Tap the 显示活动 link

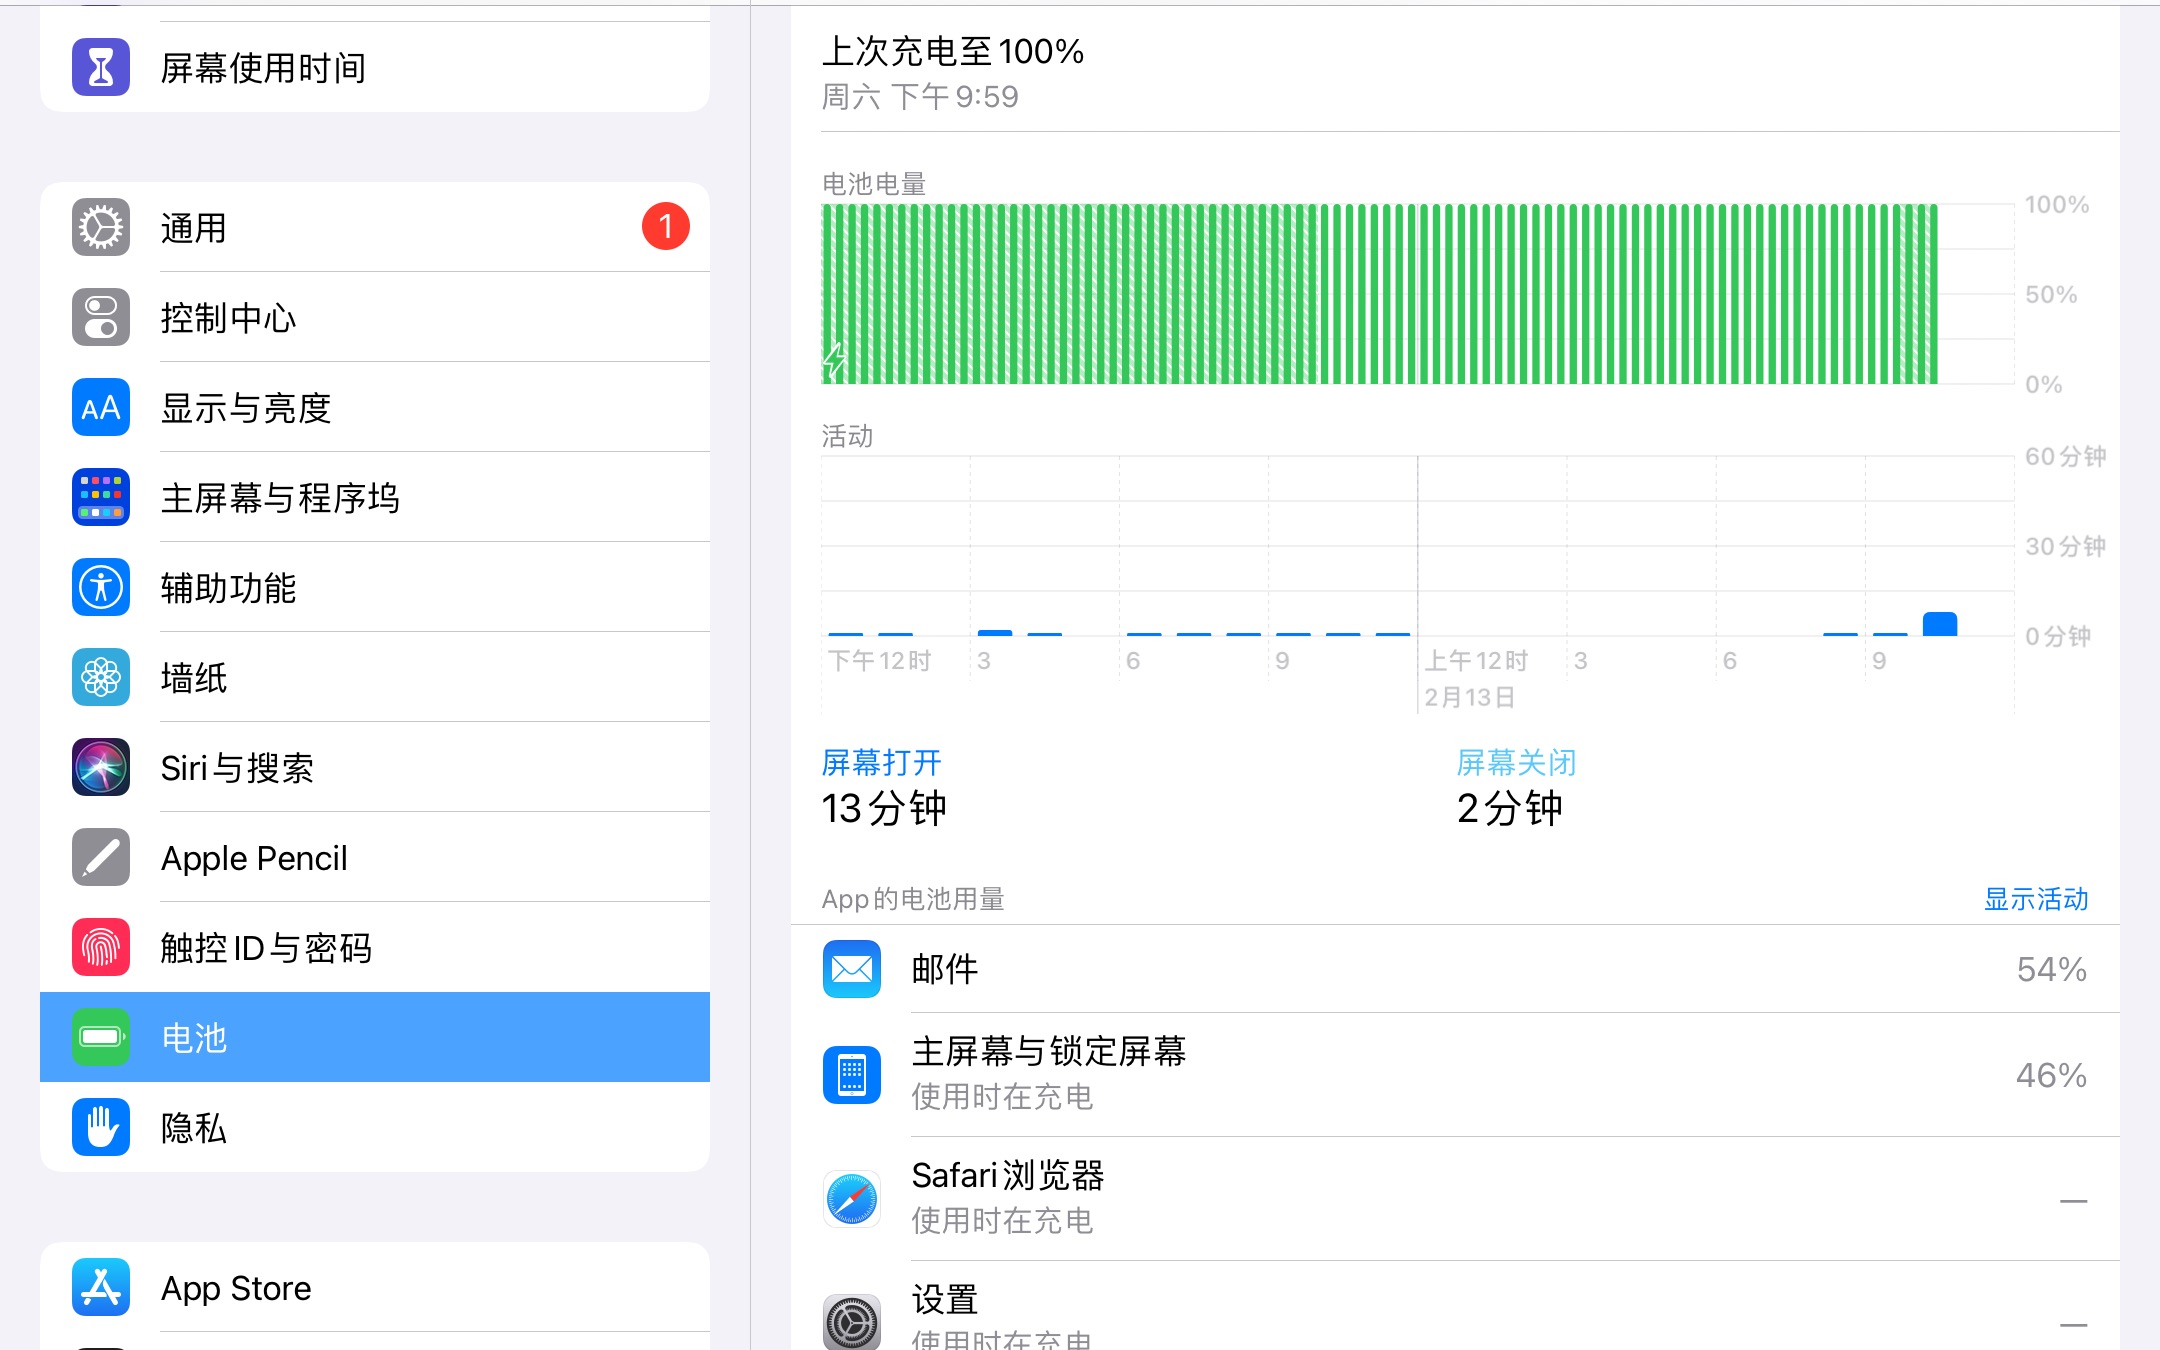pos(2036,899)
